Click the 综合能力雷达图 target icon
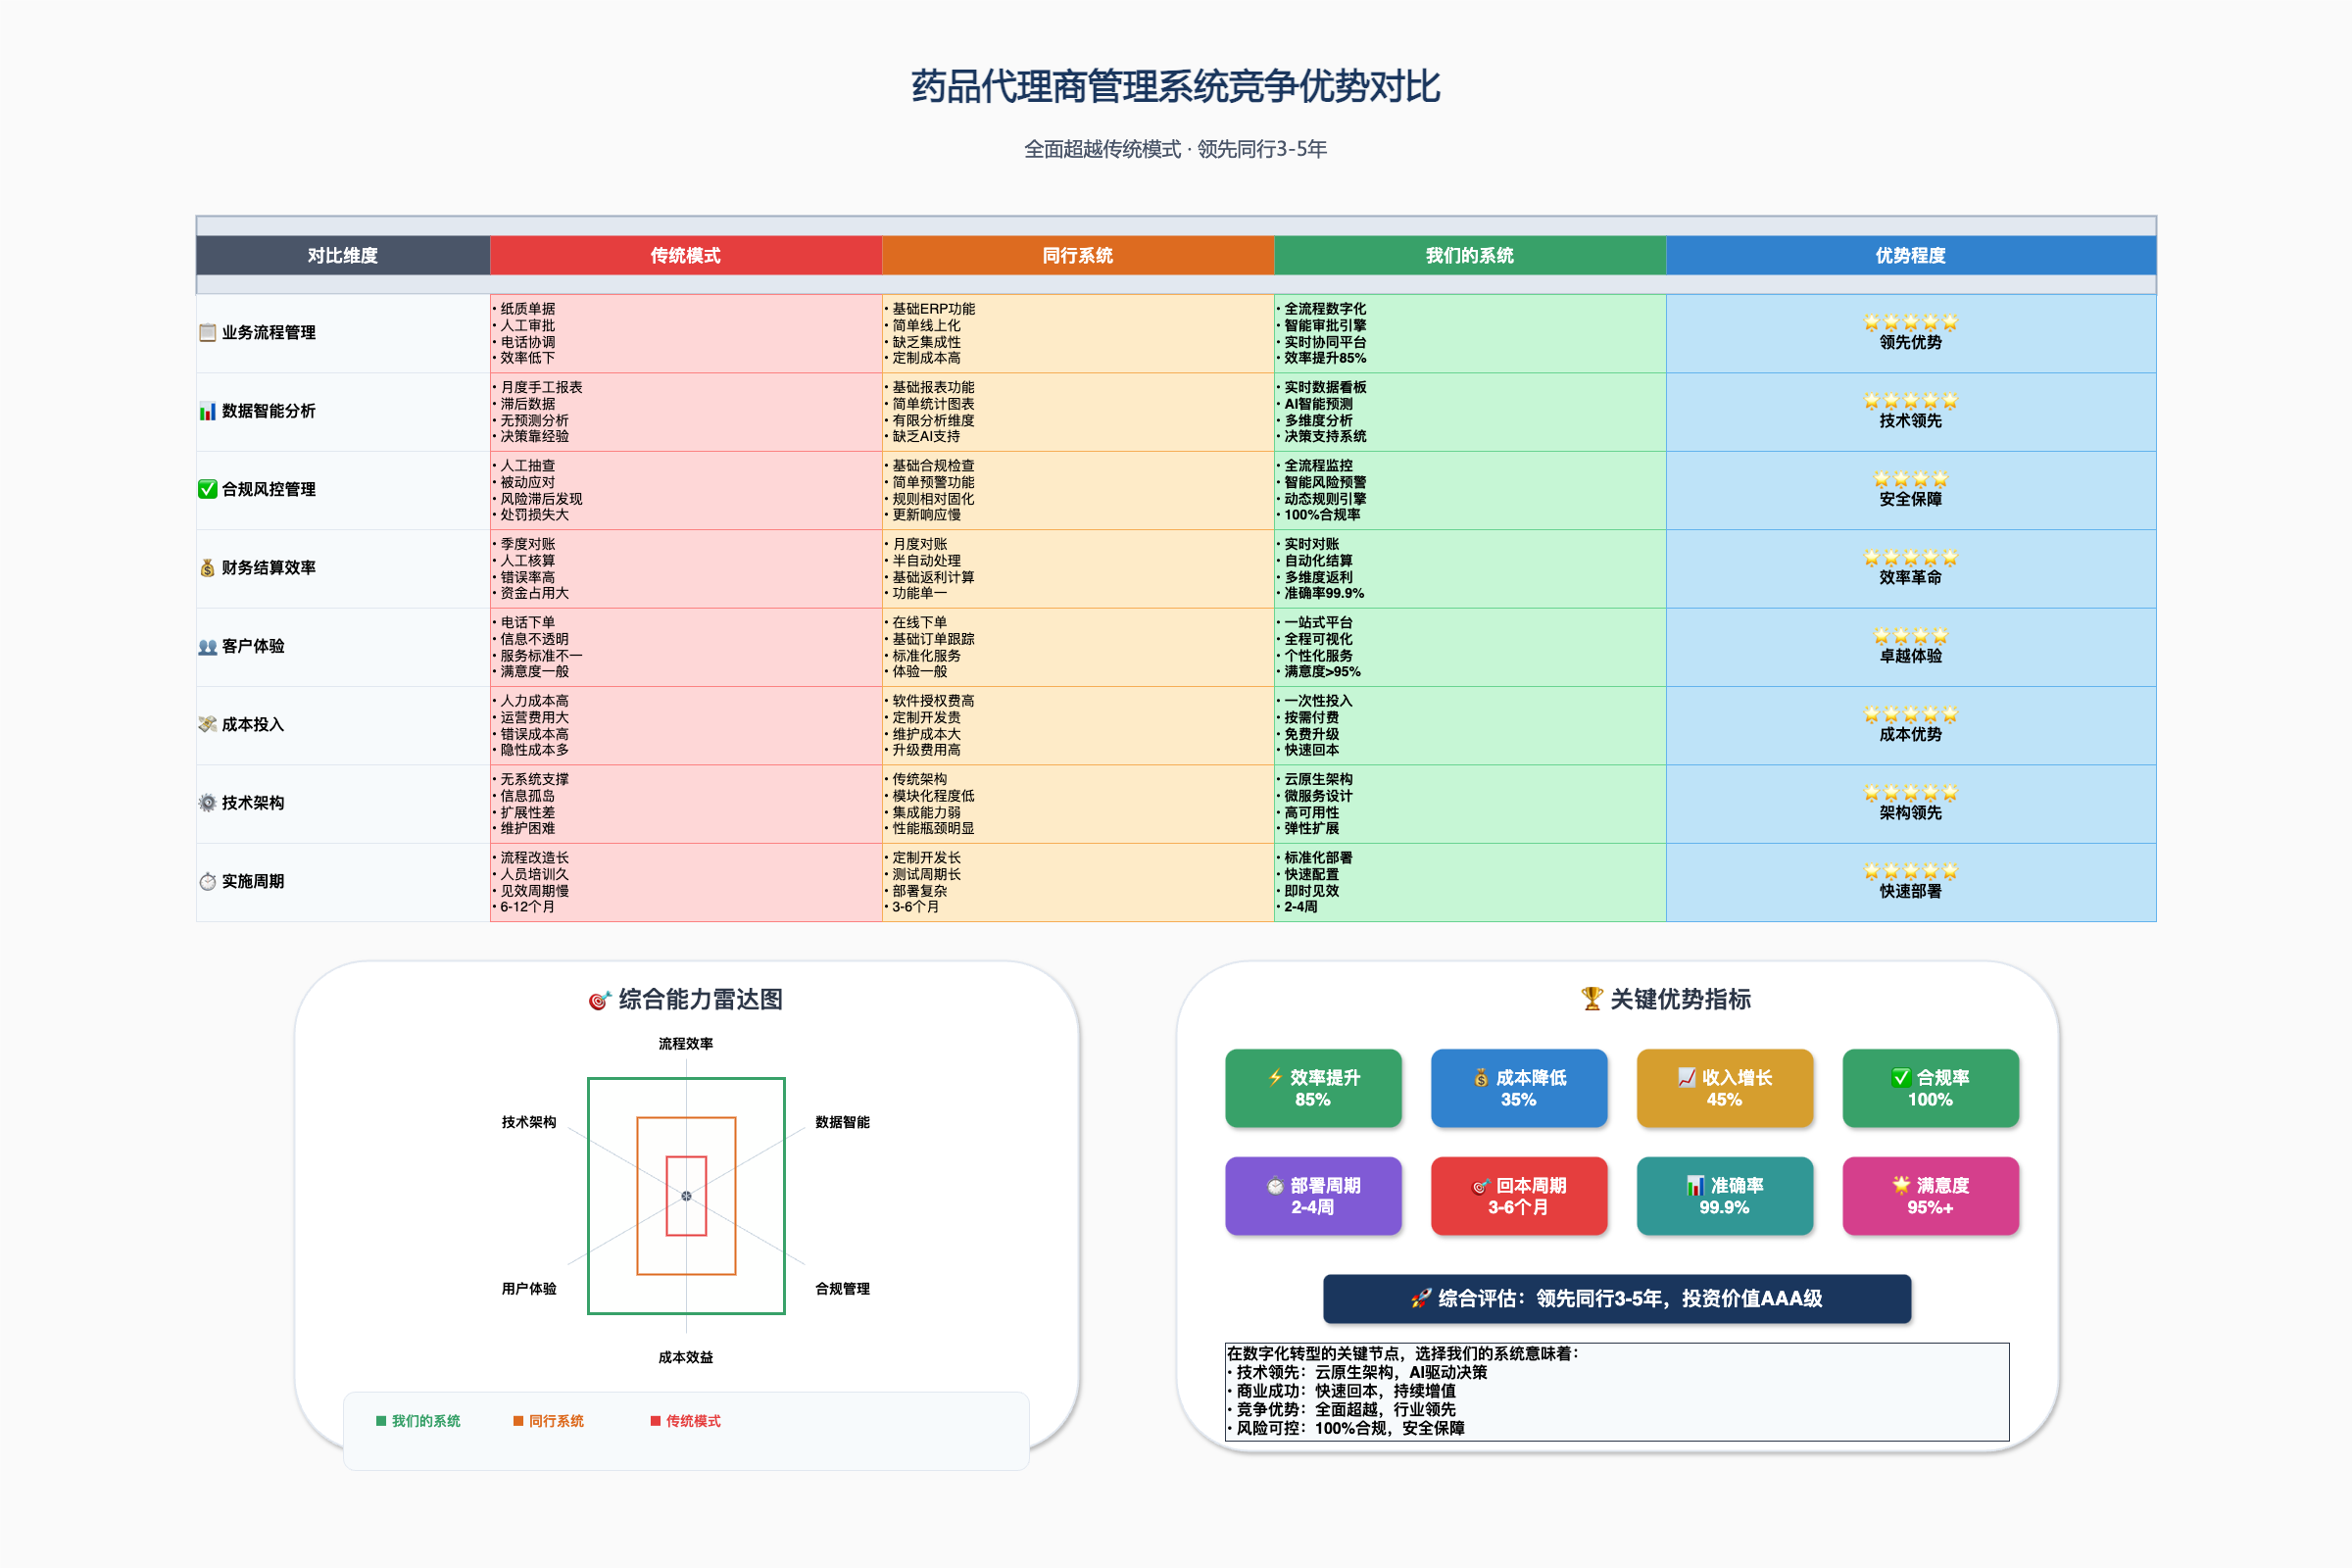The height and width of the screenshot is (1568, 2352). (x=598, y=999)
